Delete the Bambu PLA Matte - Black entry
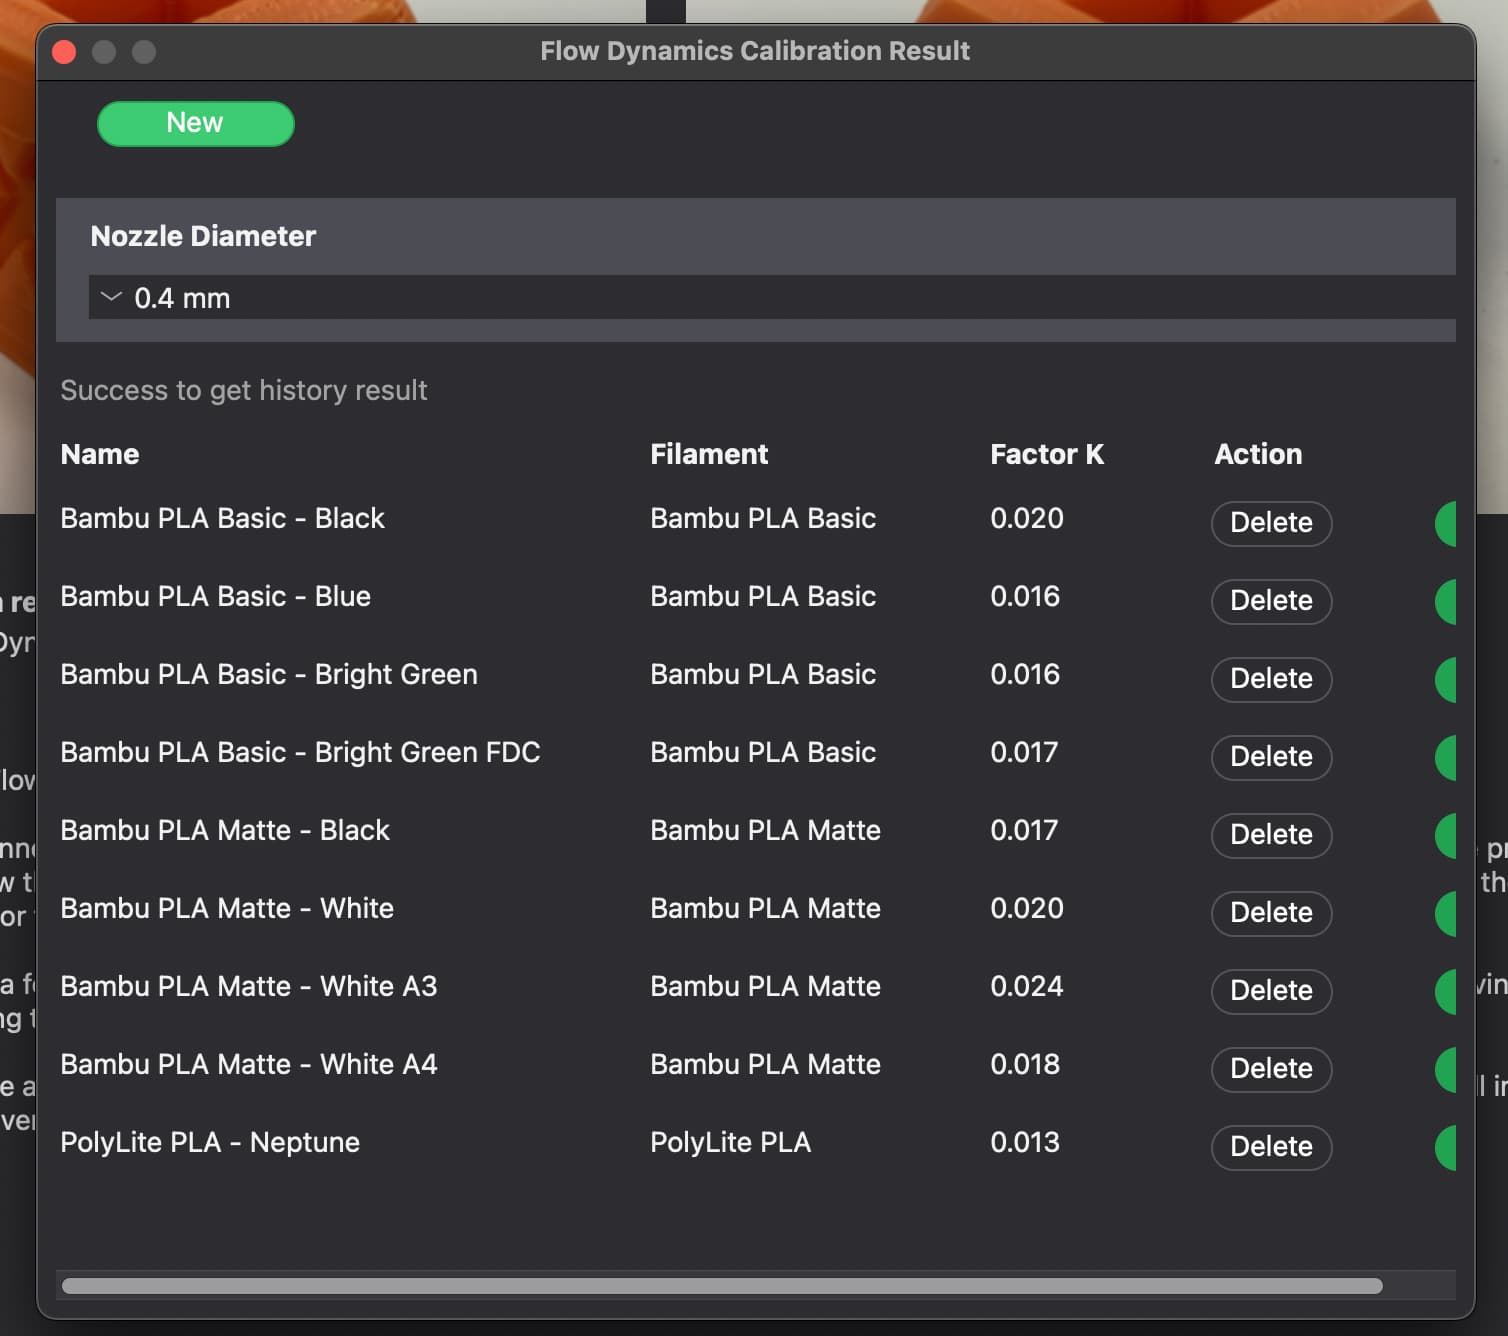Image resolution: width=1508 pixels, height=1336 pixels. point(1271,835)
